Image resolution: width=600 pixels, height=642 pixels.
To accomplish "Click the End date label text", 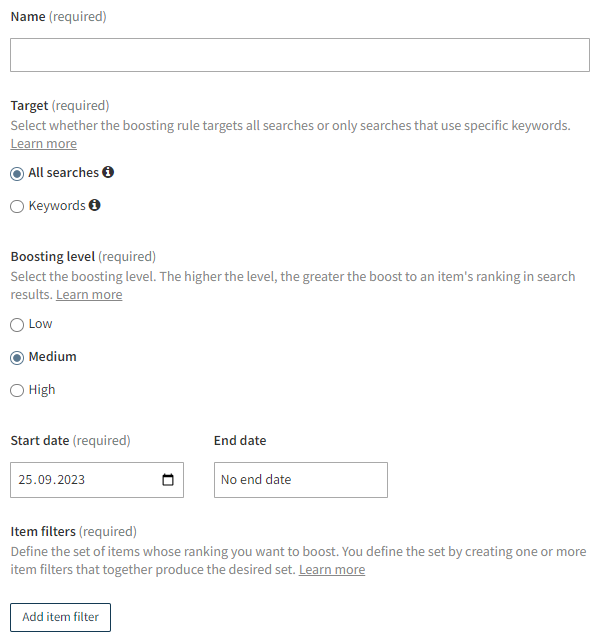I will coord(240,440).
